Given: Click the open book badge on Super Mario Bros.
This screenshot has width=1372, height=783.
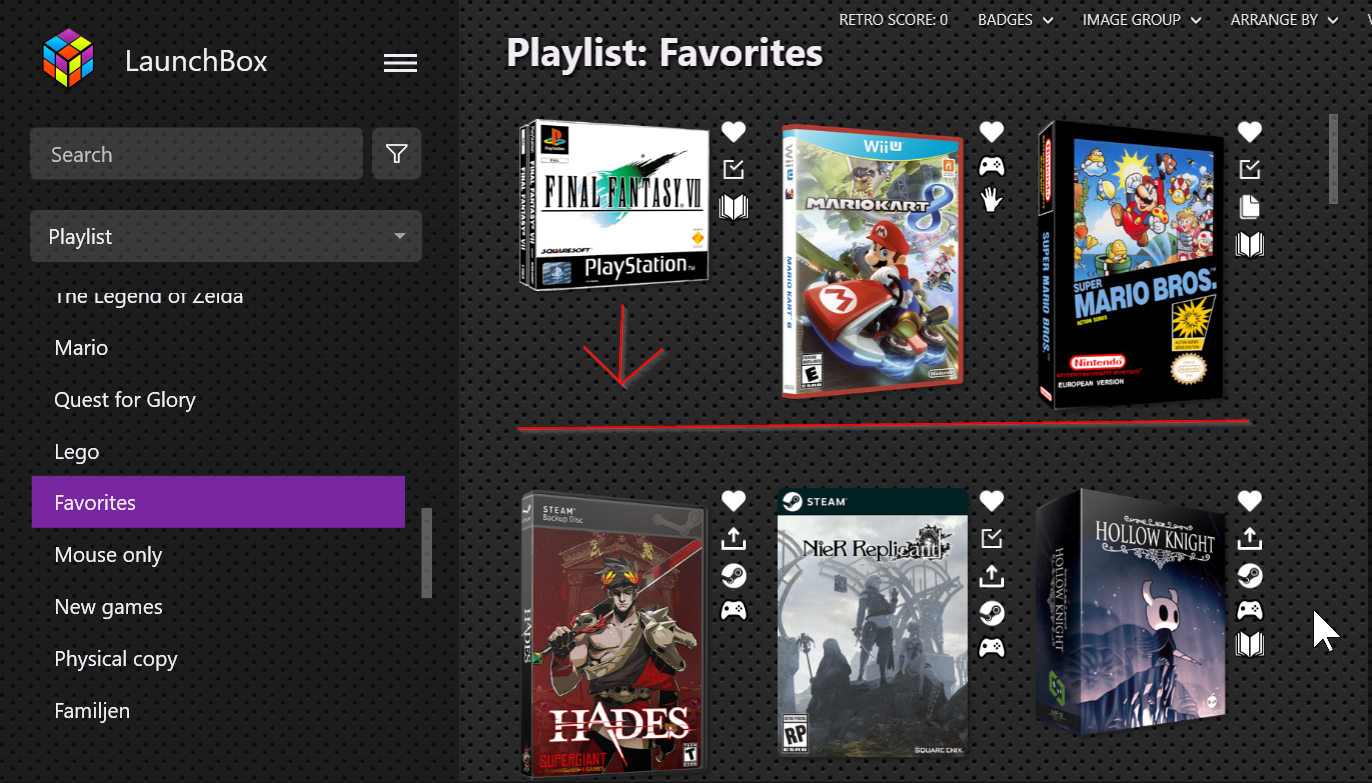Looking at the screenshot, I should click(x=1250, y=245).
